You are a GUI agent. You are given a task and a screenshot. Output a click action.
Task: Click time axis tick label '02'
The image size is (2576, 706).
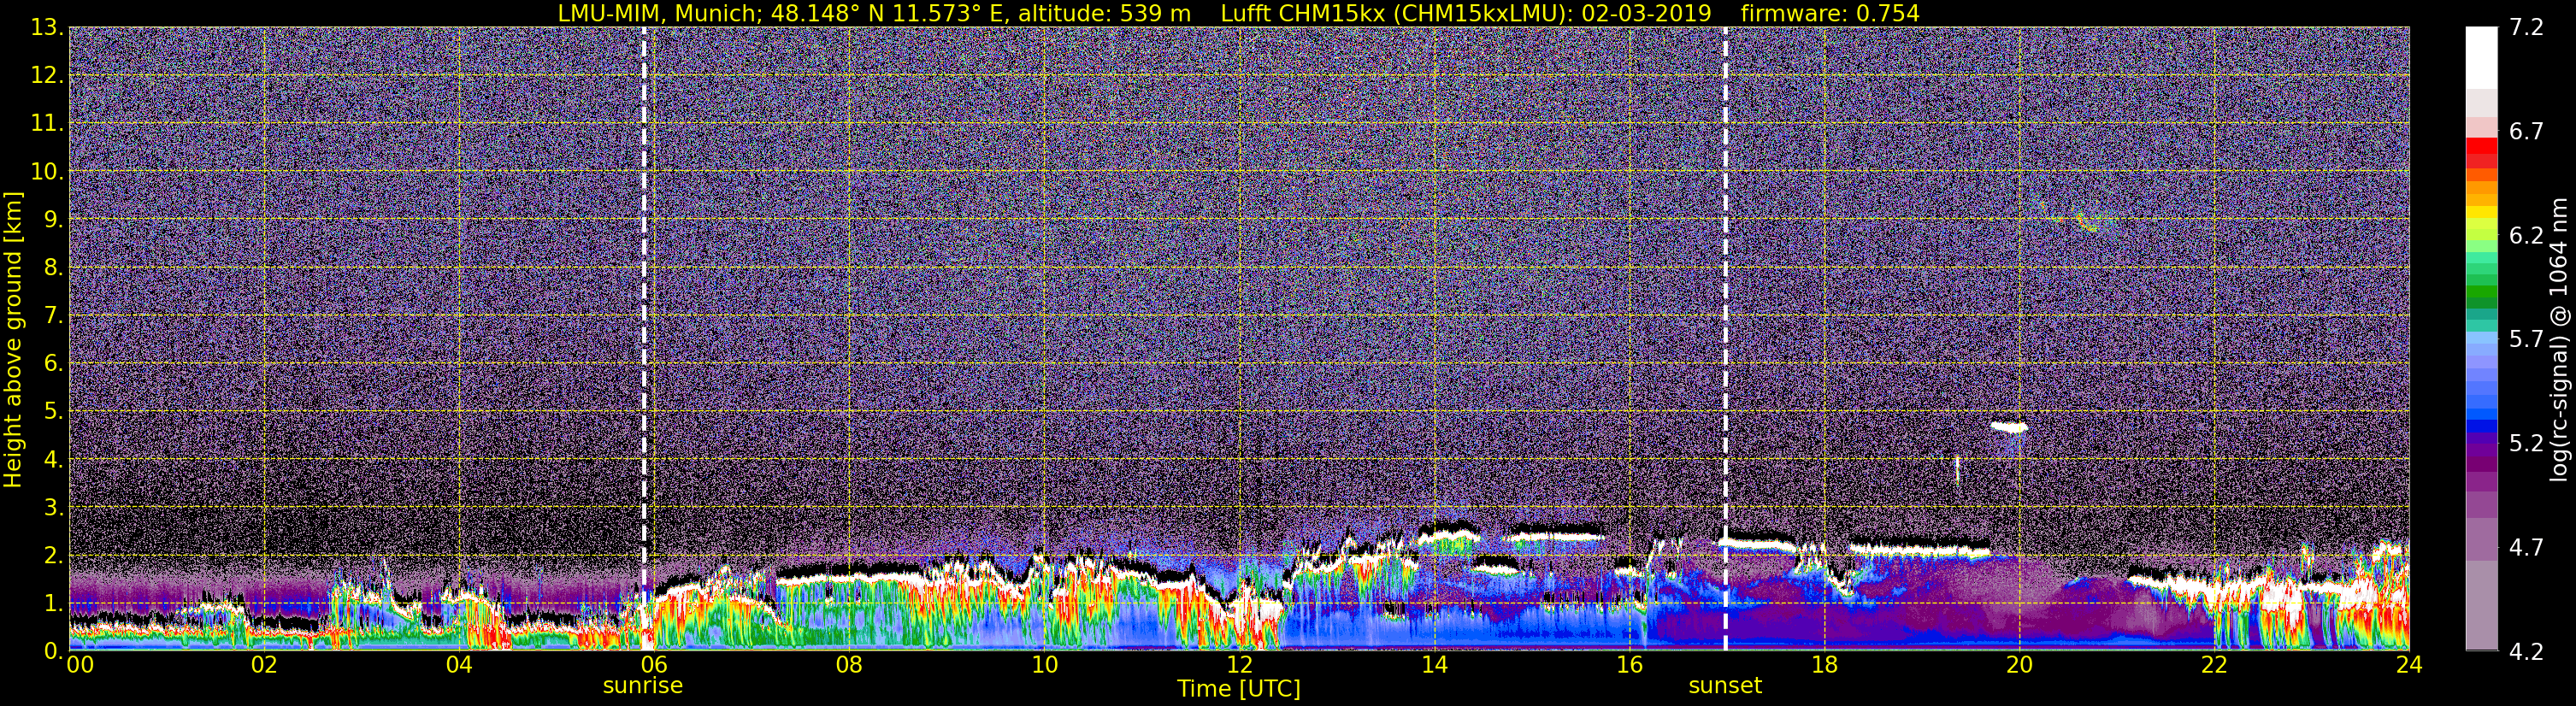(x=263, y=666)
